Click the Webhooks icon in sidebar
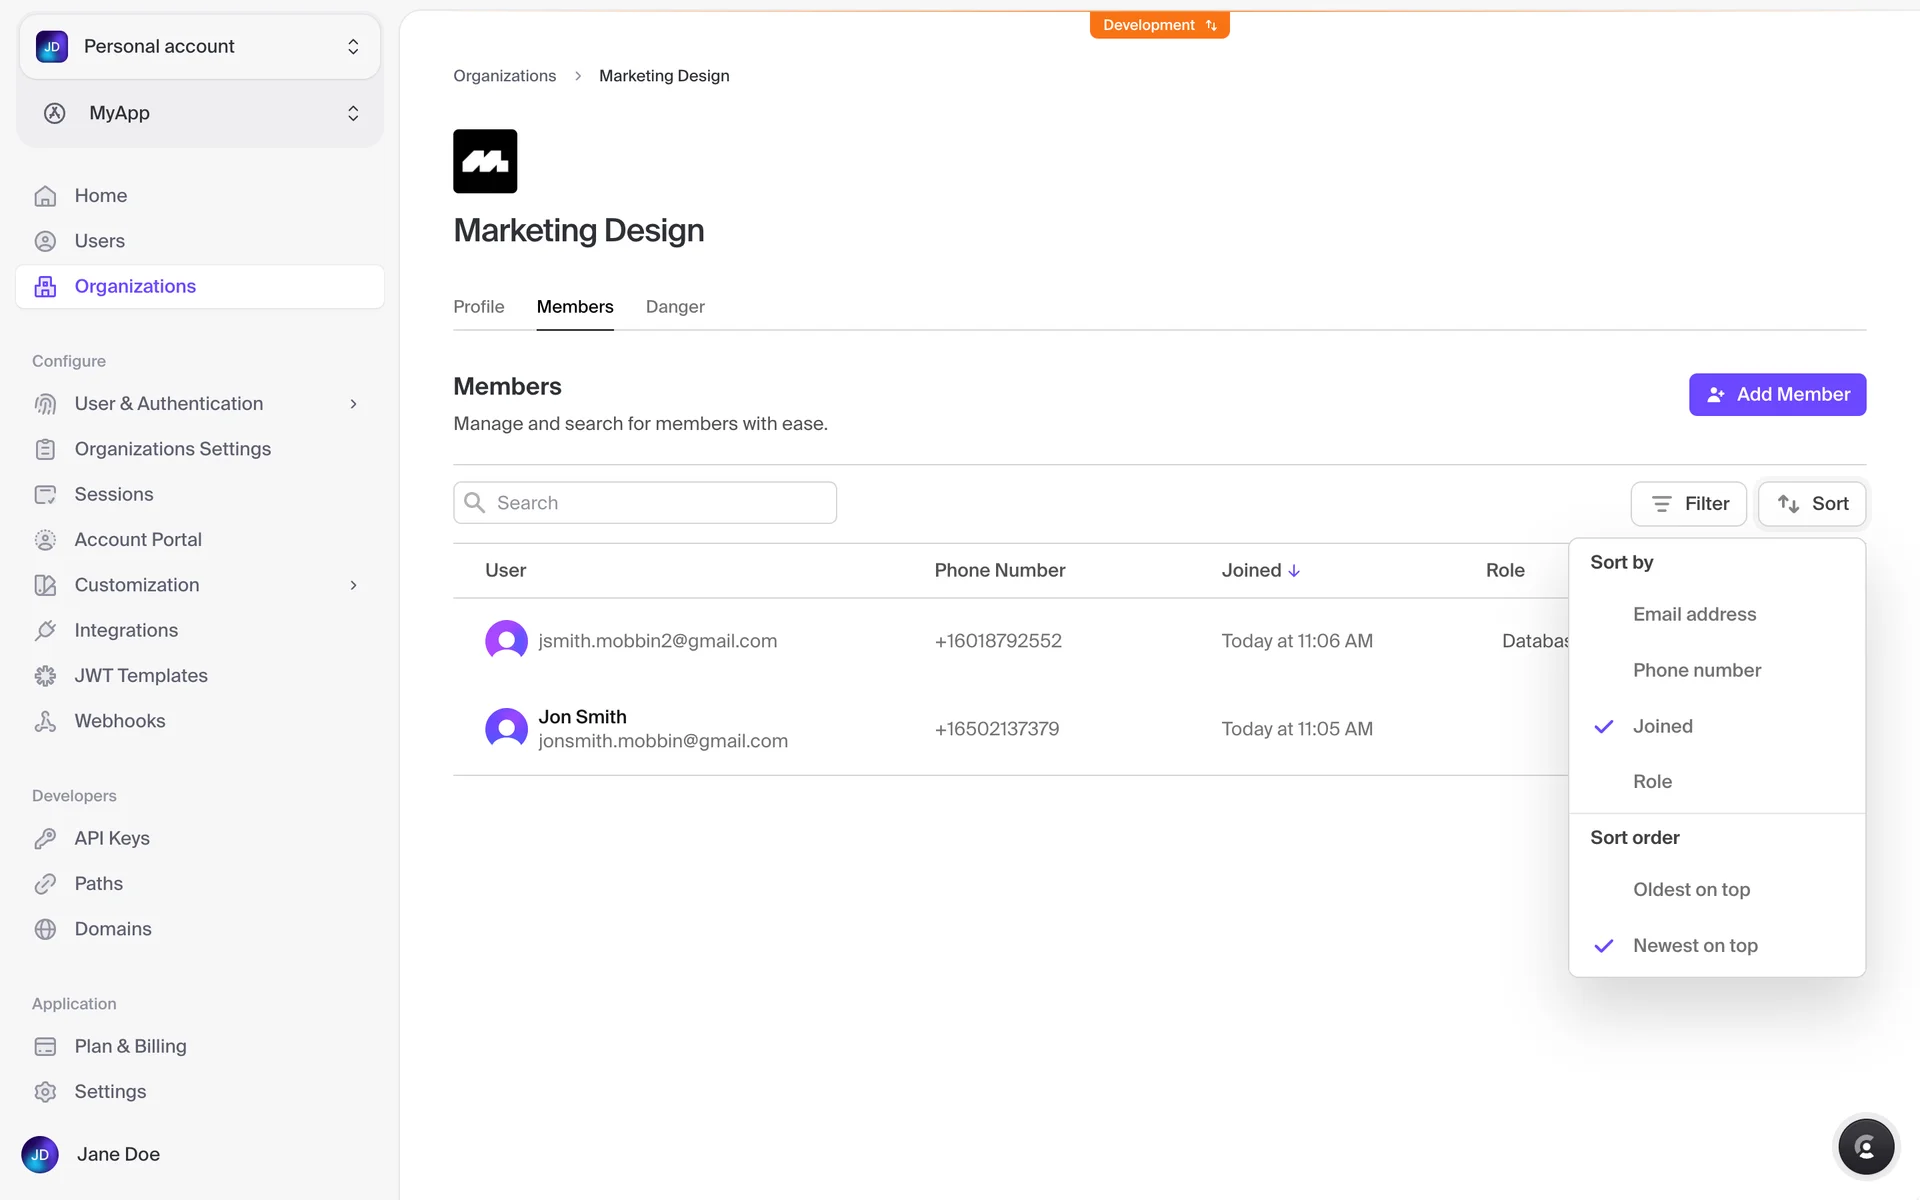 click(x=45, y=721)
